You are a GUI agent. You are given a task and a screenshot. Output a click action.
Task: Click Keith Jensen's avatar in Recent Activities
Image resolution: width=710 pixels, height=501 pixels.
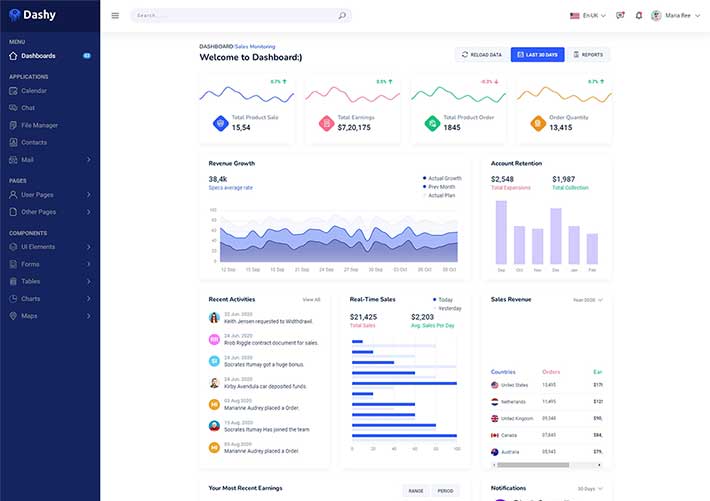tap(214, 317)
